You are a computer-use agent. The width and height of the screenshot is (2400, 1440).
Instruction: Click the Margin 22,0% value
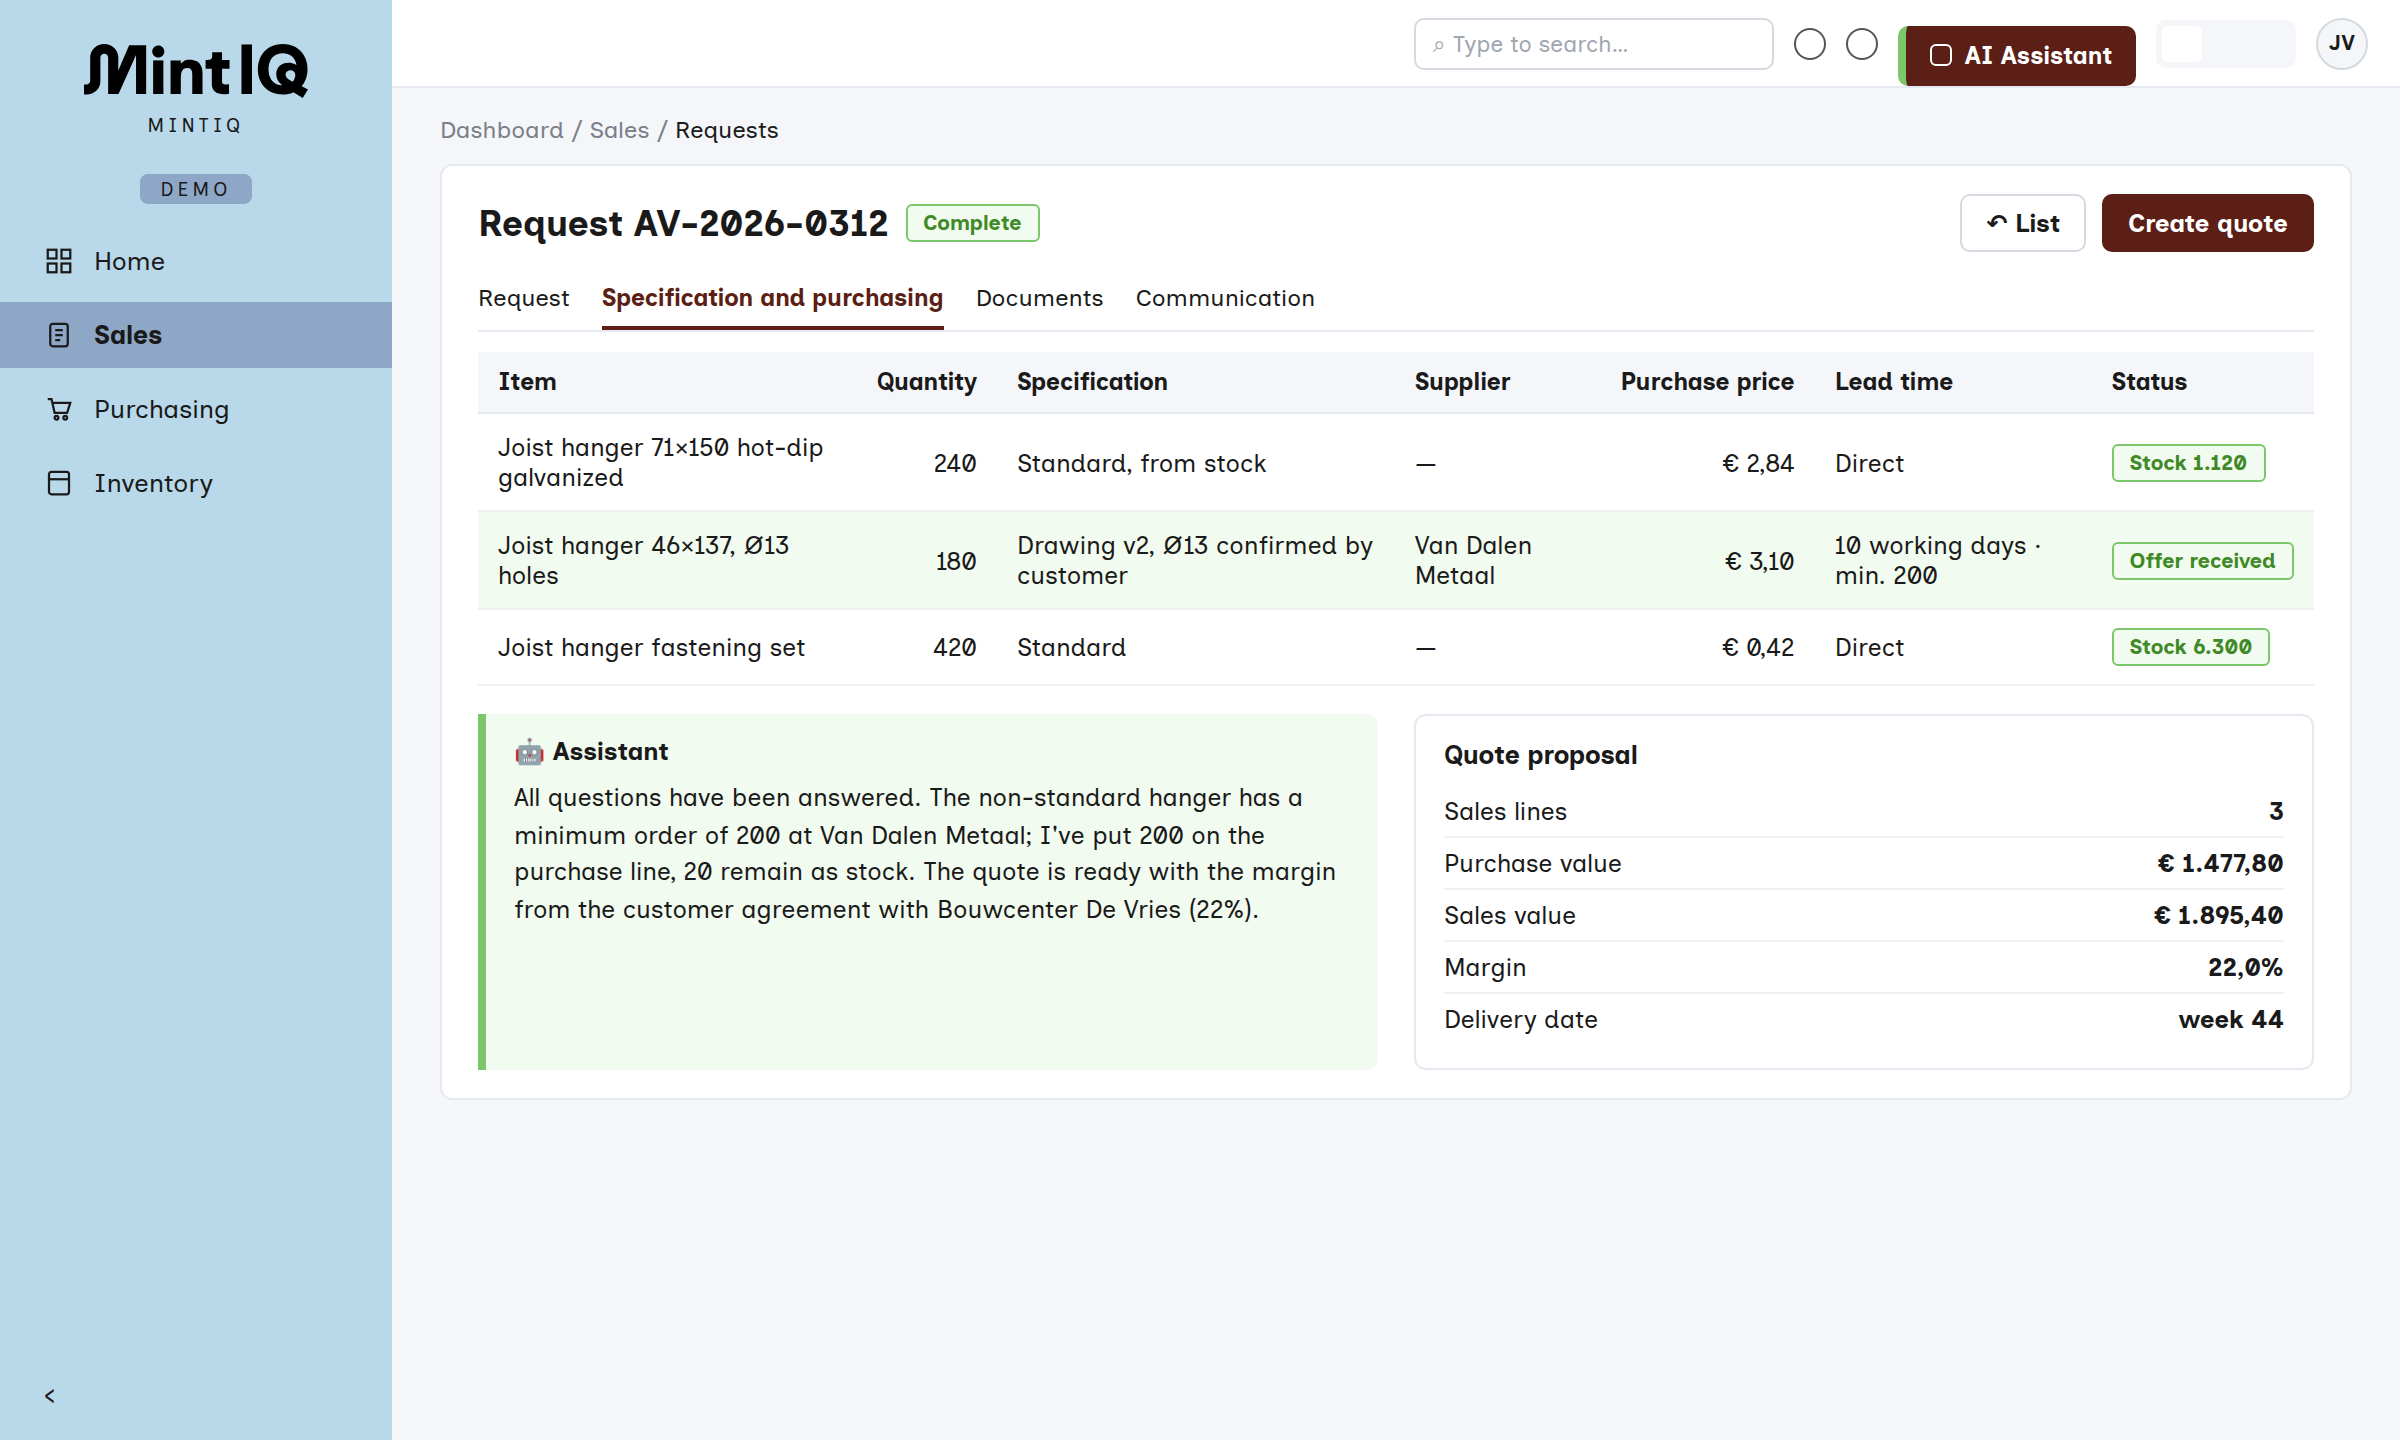click(x=2245, y=967)
